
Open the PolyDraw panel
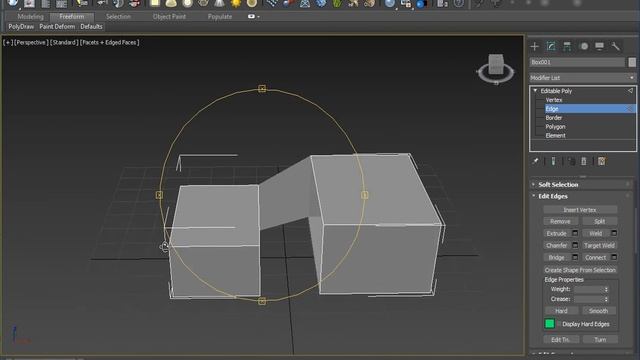click(x=21, y=27)
